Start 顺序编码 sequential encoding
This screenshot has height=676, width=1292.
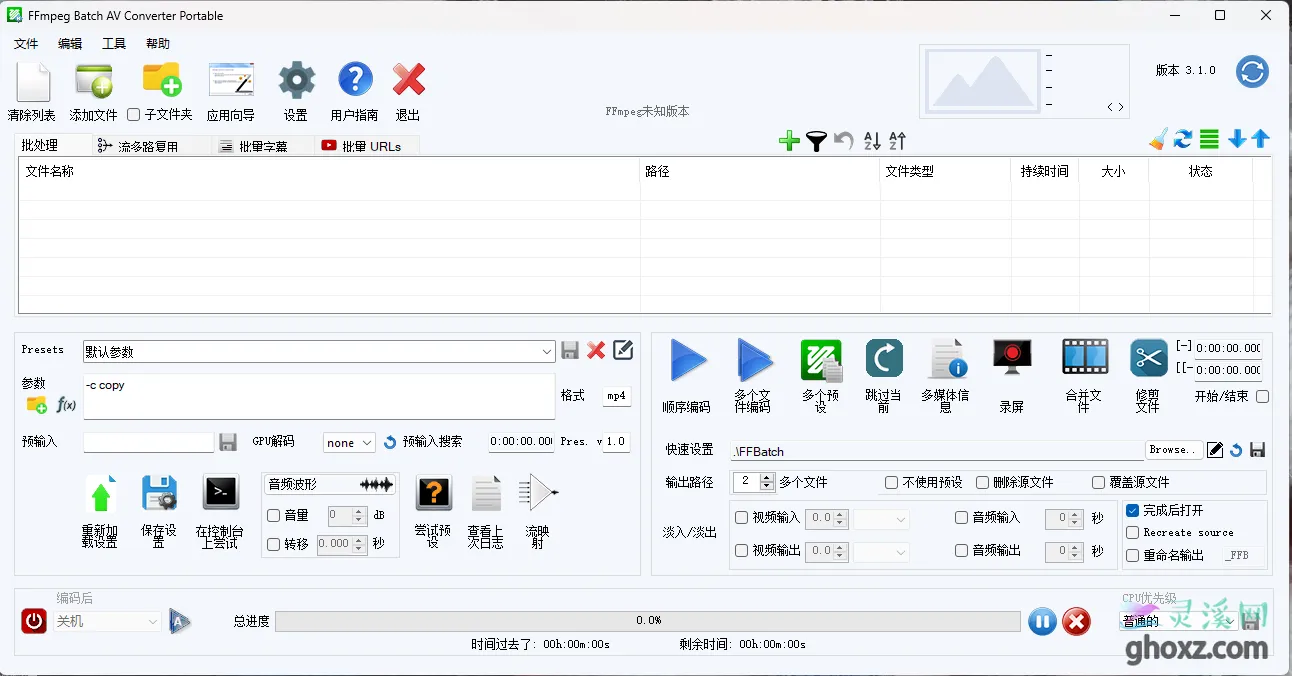point(688,360)
